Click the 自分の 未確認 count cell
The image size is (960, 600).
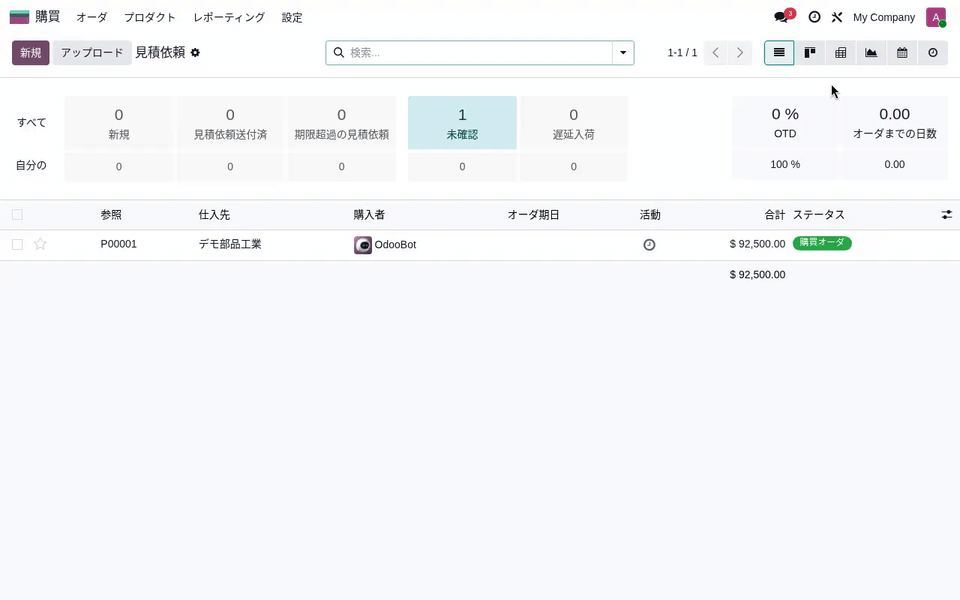tap(462, 167)
